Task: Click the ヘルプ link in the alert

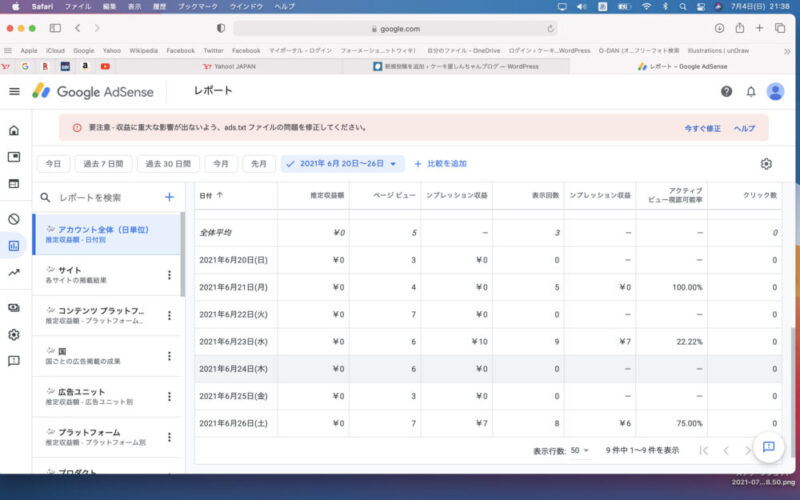Action: 744,129
